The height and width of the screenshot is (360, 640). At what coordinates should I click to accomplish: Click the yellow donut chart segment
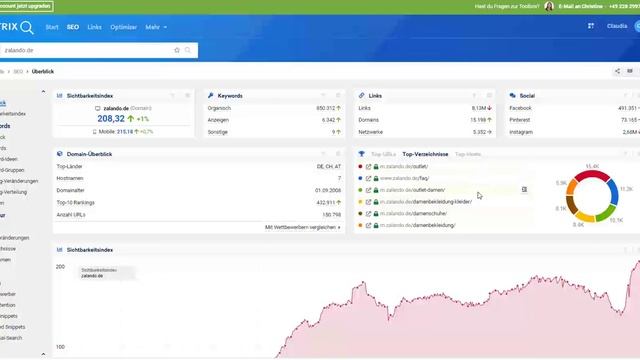[585, 217]
